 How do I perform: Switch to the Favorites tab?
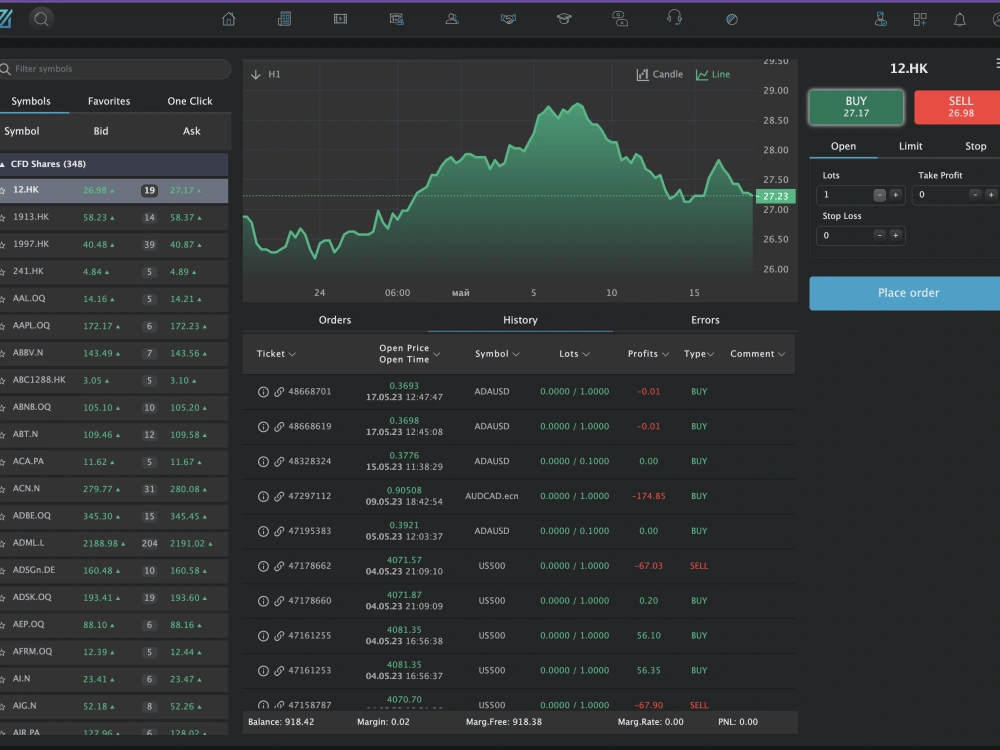pyautogui.click(x=109, y=101)
